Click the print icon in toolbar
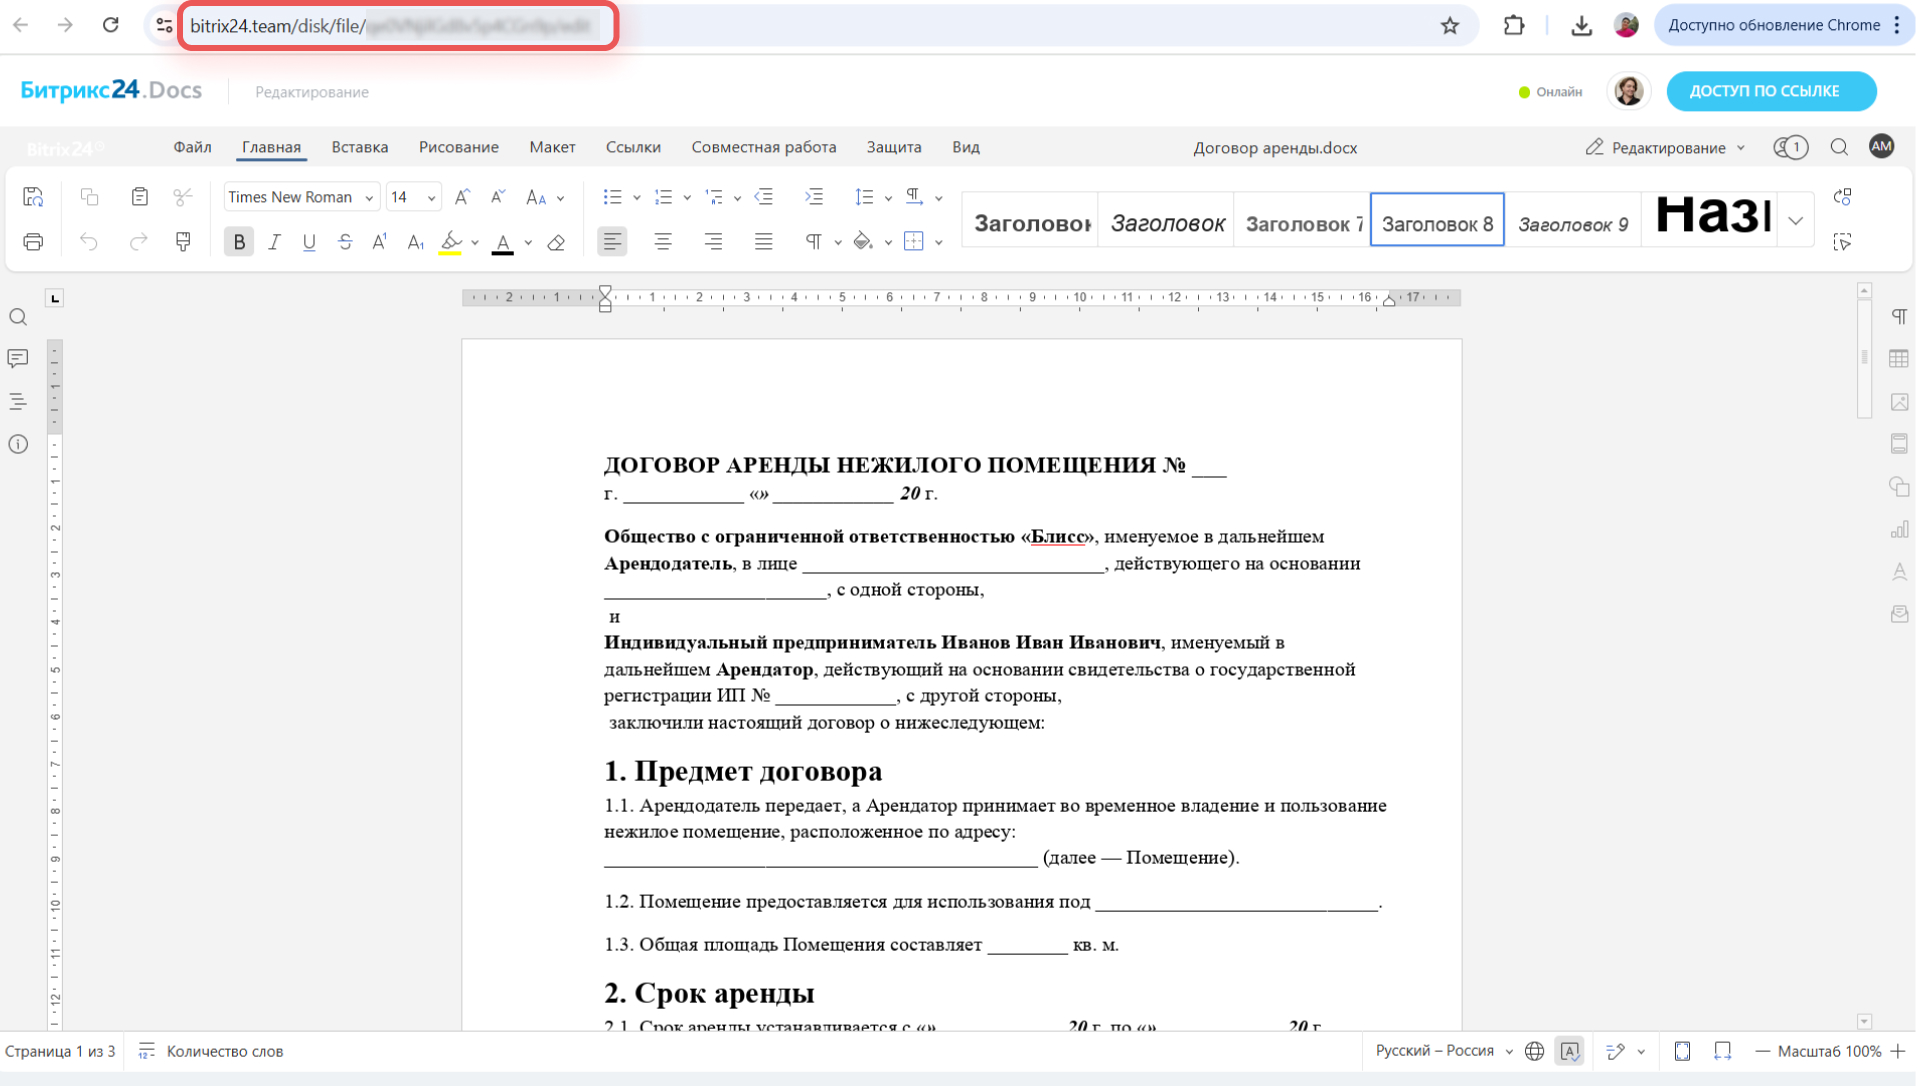The width and height of the screenshot is (1926, 1086). pyautogui.click(x=33, y=242)
